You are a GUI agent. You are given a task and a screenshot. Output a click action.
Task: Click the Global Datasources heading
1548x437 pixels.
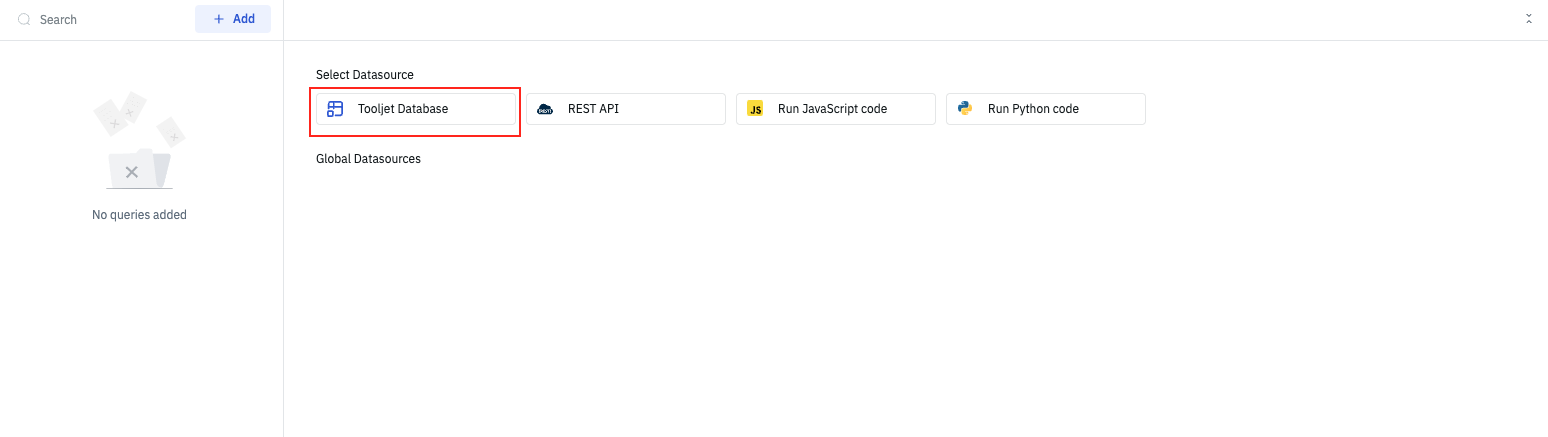coord(368,159)
